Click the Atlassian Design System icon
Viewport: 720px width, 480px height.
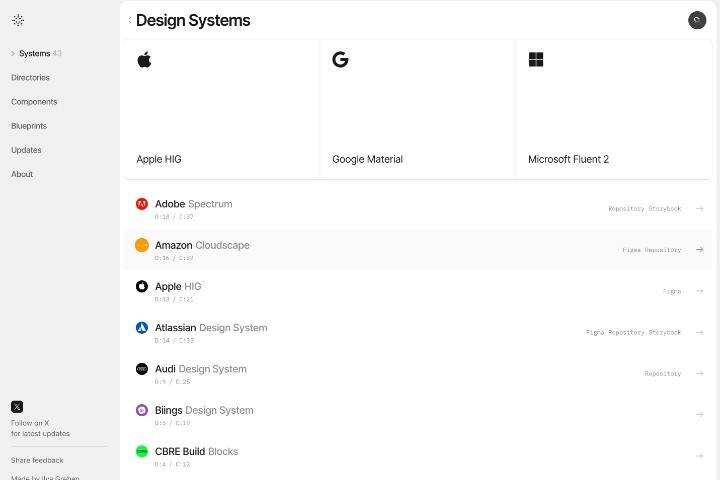142,328
